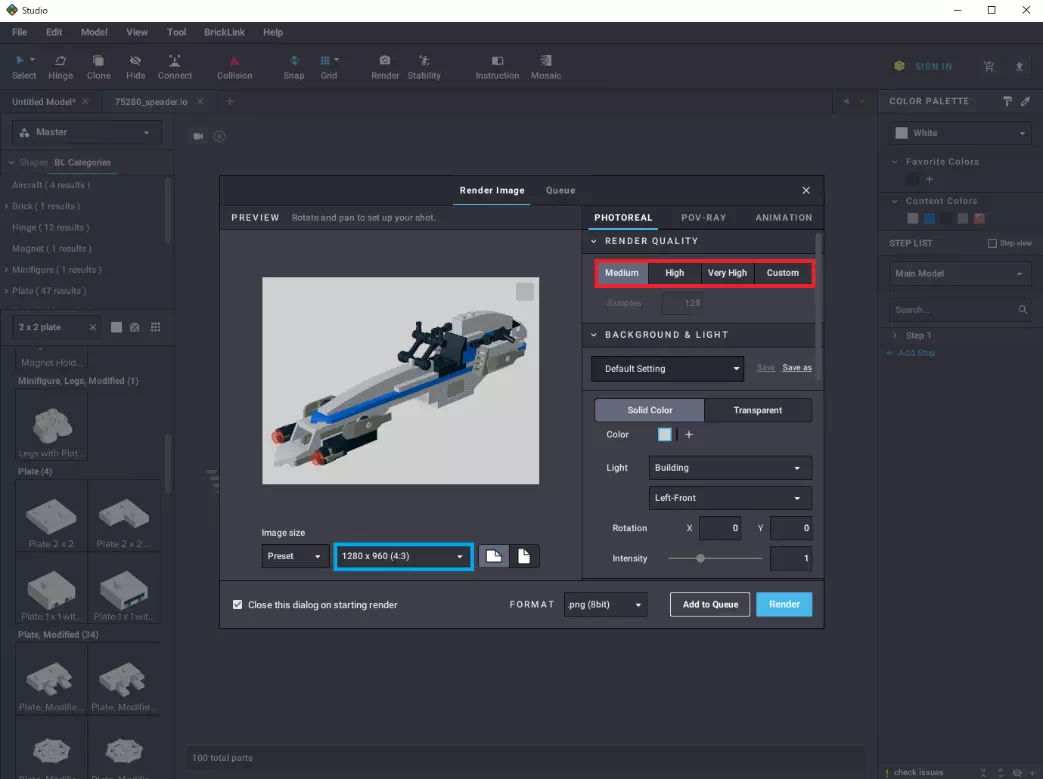The image size is (1043, 779).
Task: Open the Mosaic tool
Action: coord(545,67)
